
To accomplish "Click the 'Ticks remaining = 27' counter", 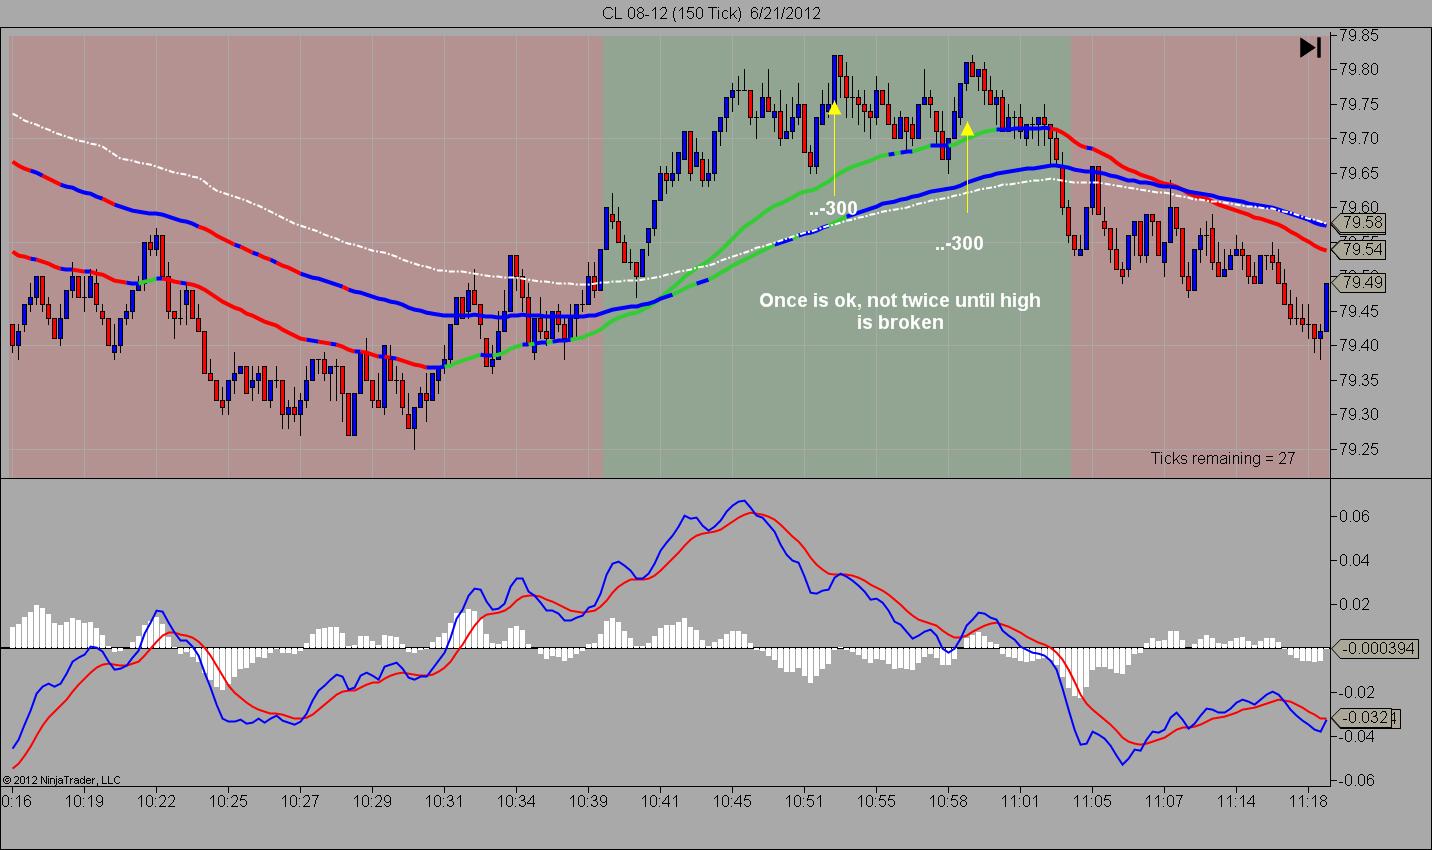I will [x=1223, y=458].
